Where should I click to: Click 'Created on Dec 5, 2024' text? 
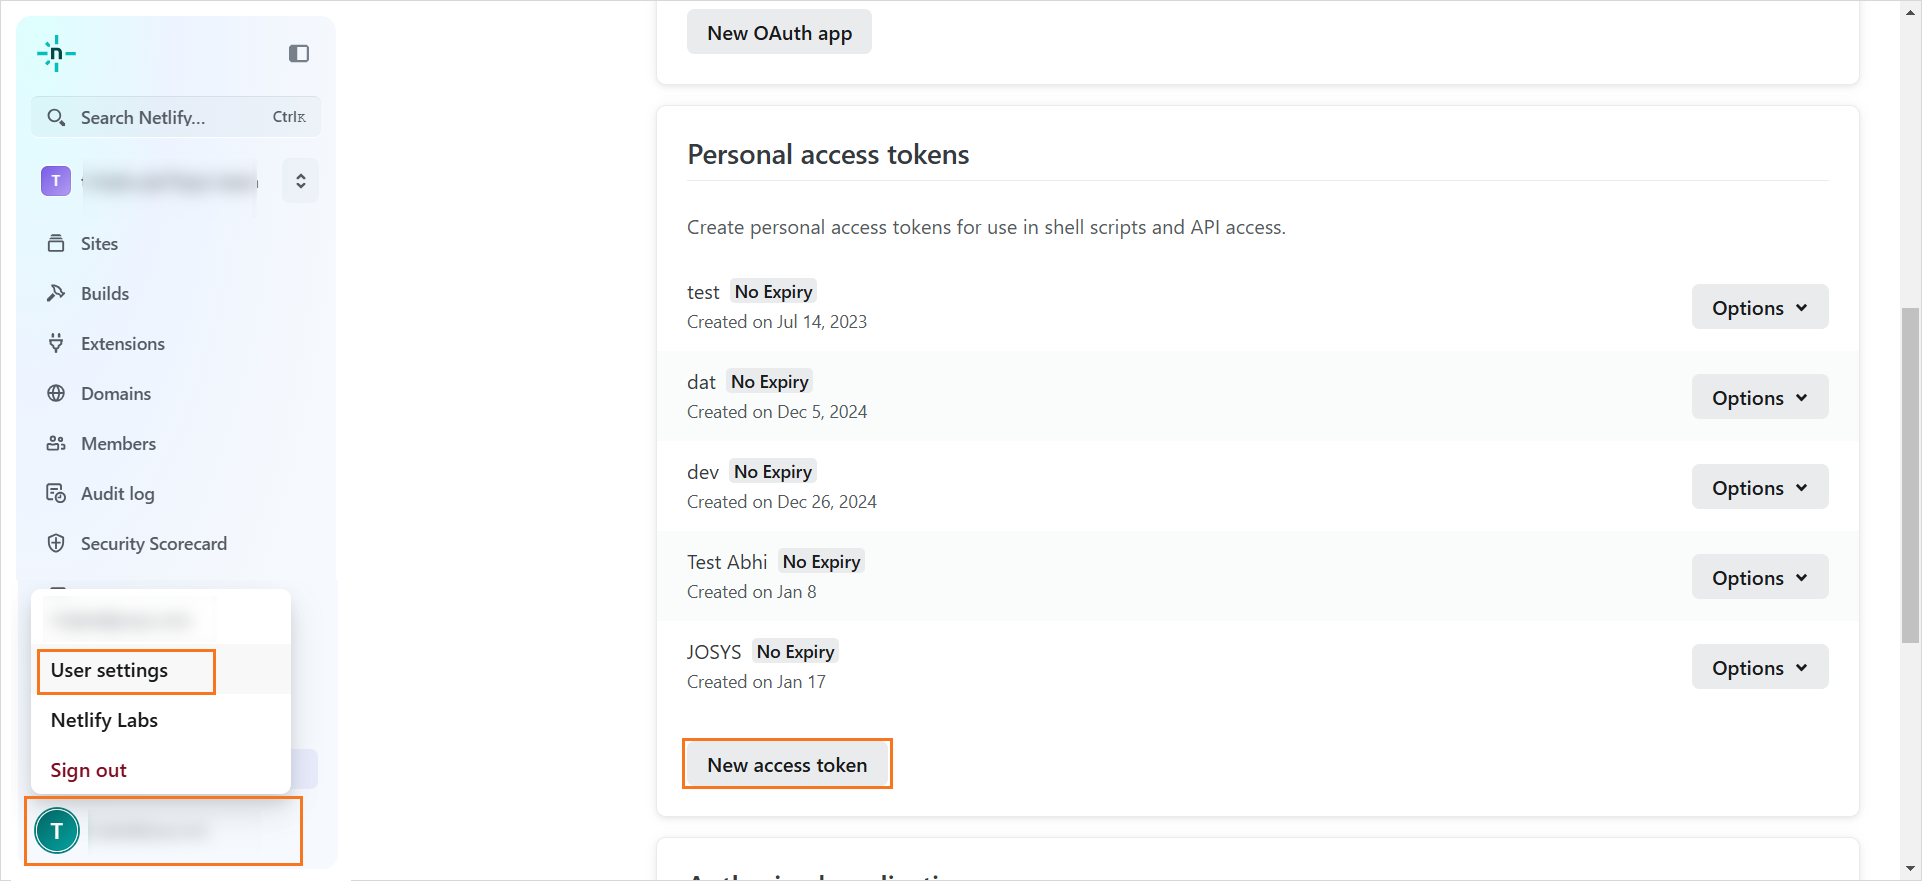[x=777, y=412]
